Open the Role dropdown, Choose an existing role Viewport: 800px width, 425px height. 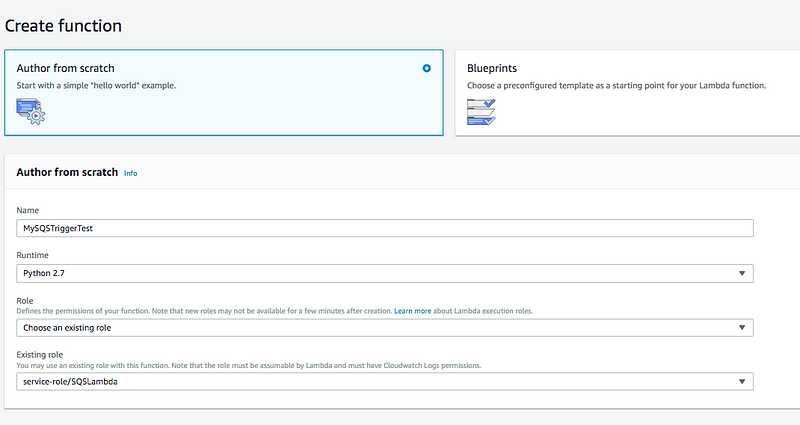click(x=385, y=328)
